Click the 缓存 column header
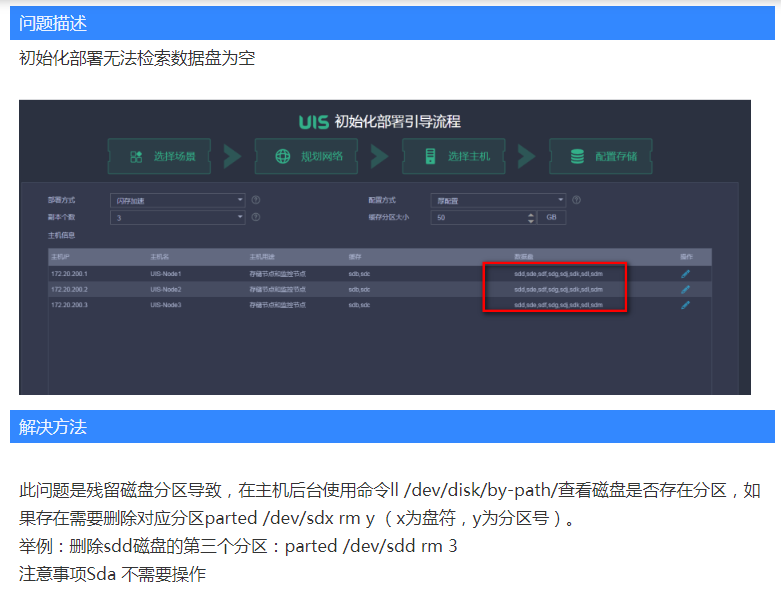 coord(355,257)
